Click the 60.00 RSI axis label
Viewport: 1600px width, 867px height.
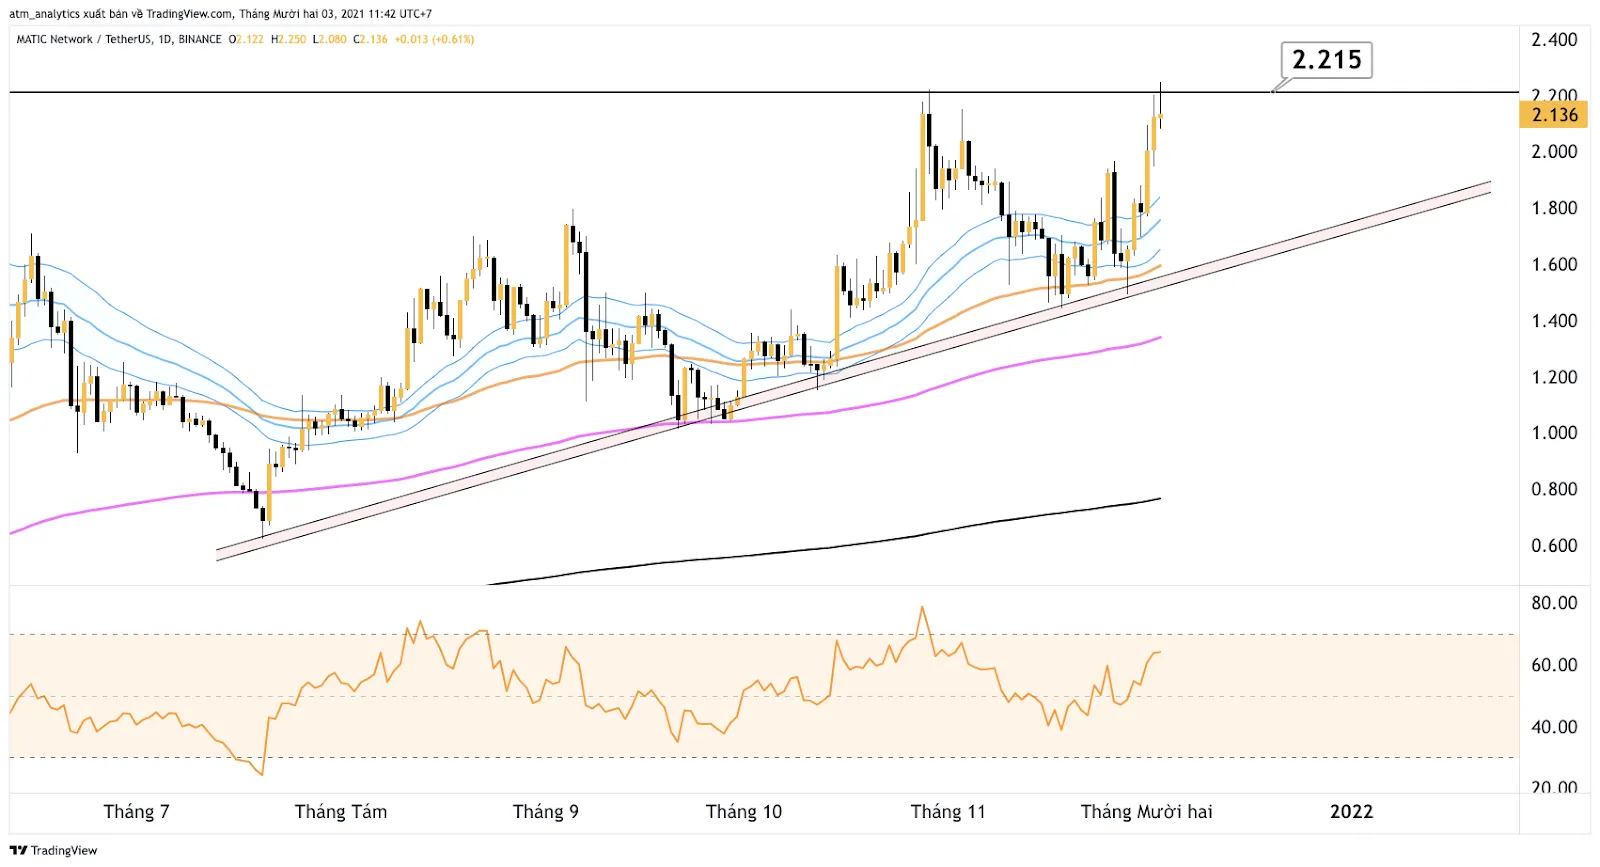click(x=1554, y=664)
